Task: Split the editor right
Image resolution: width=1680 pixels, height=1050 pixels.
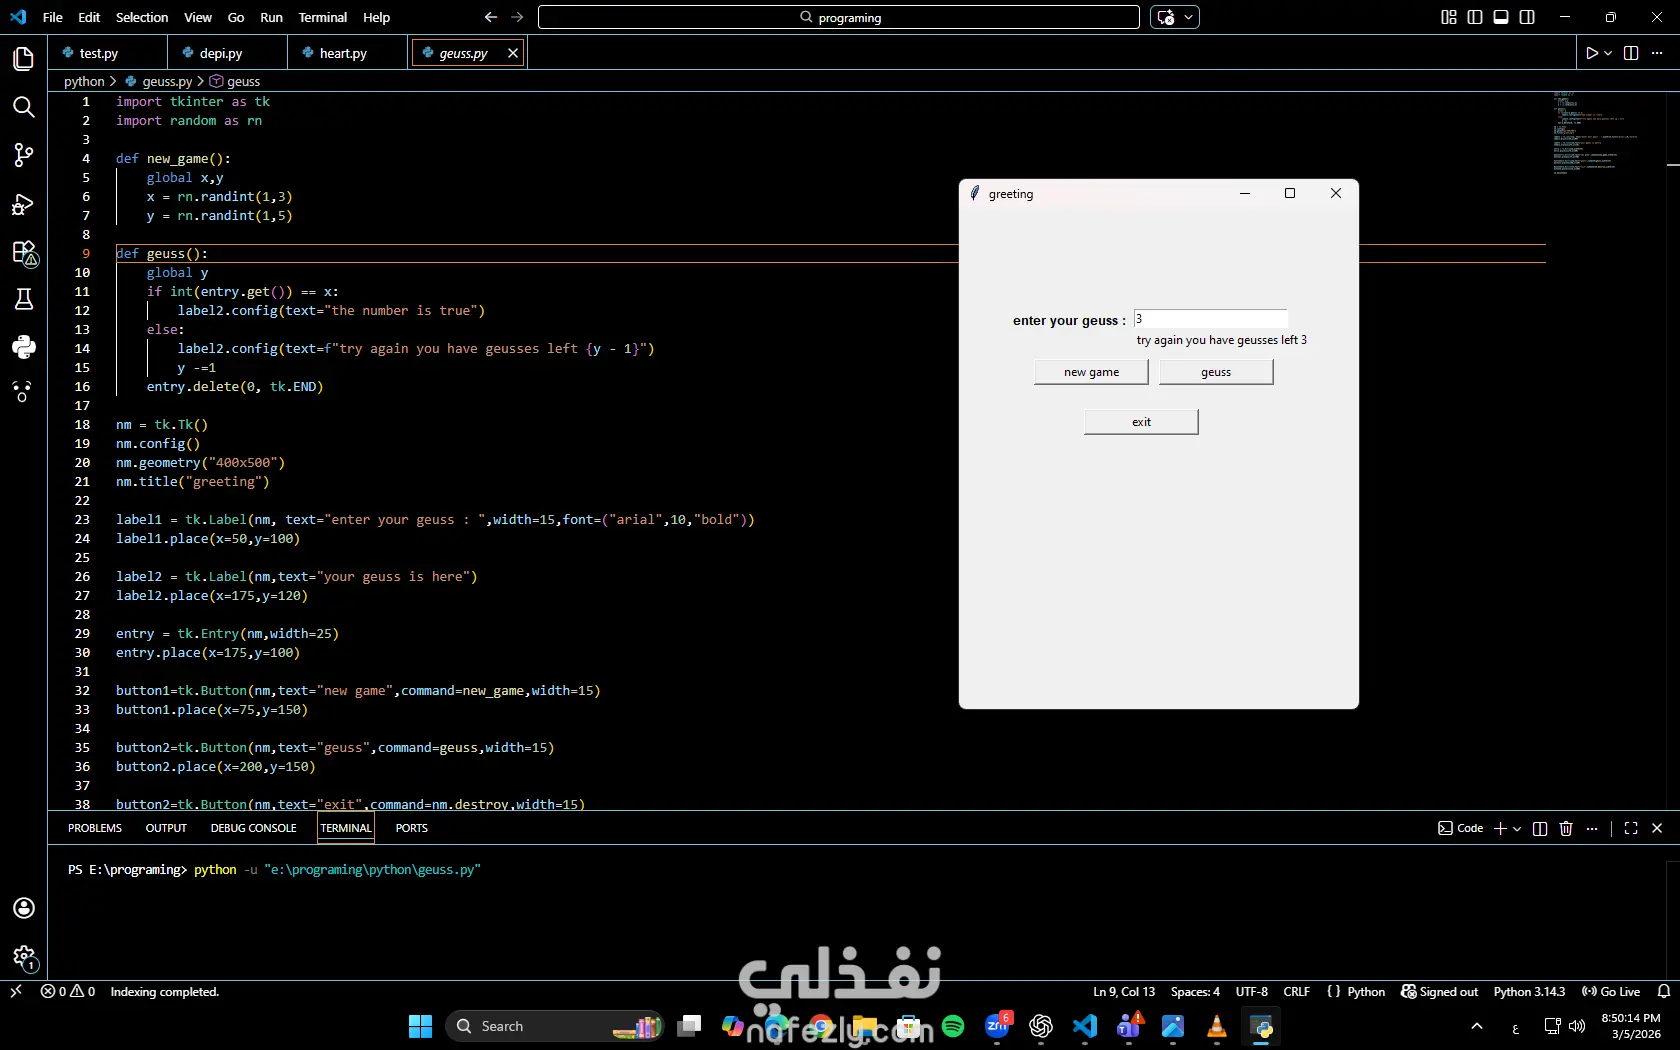Action: [1631, 53]
